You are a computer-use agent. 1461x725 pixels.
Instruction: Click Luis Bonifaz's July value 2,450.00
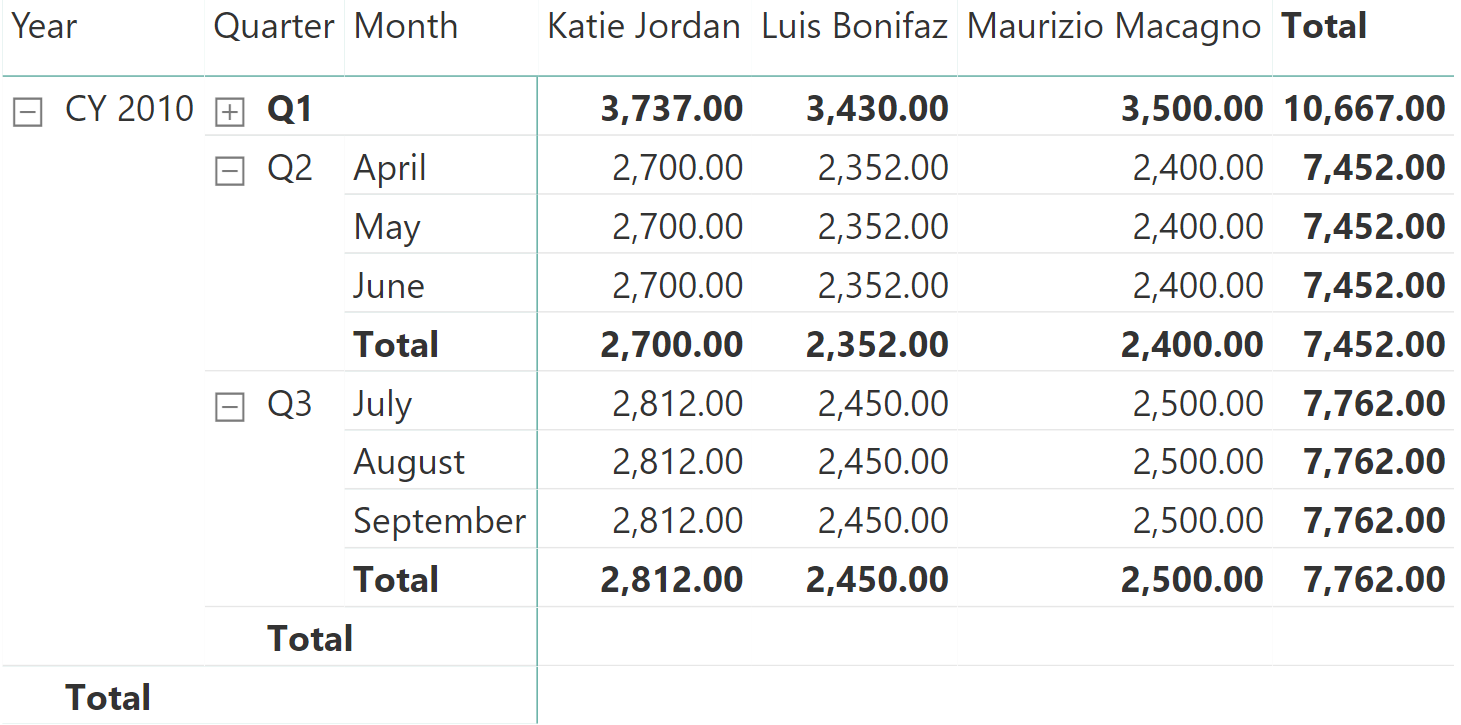click(883, 404)
